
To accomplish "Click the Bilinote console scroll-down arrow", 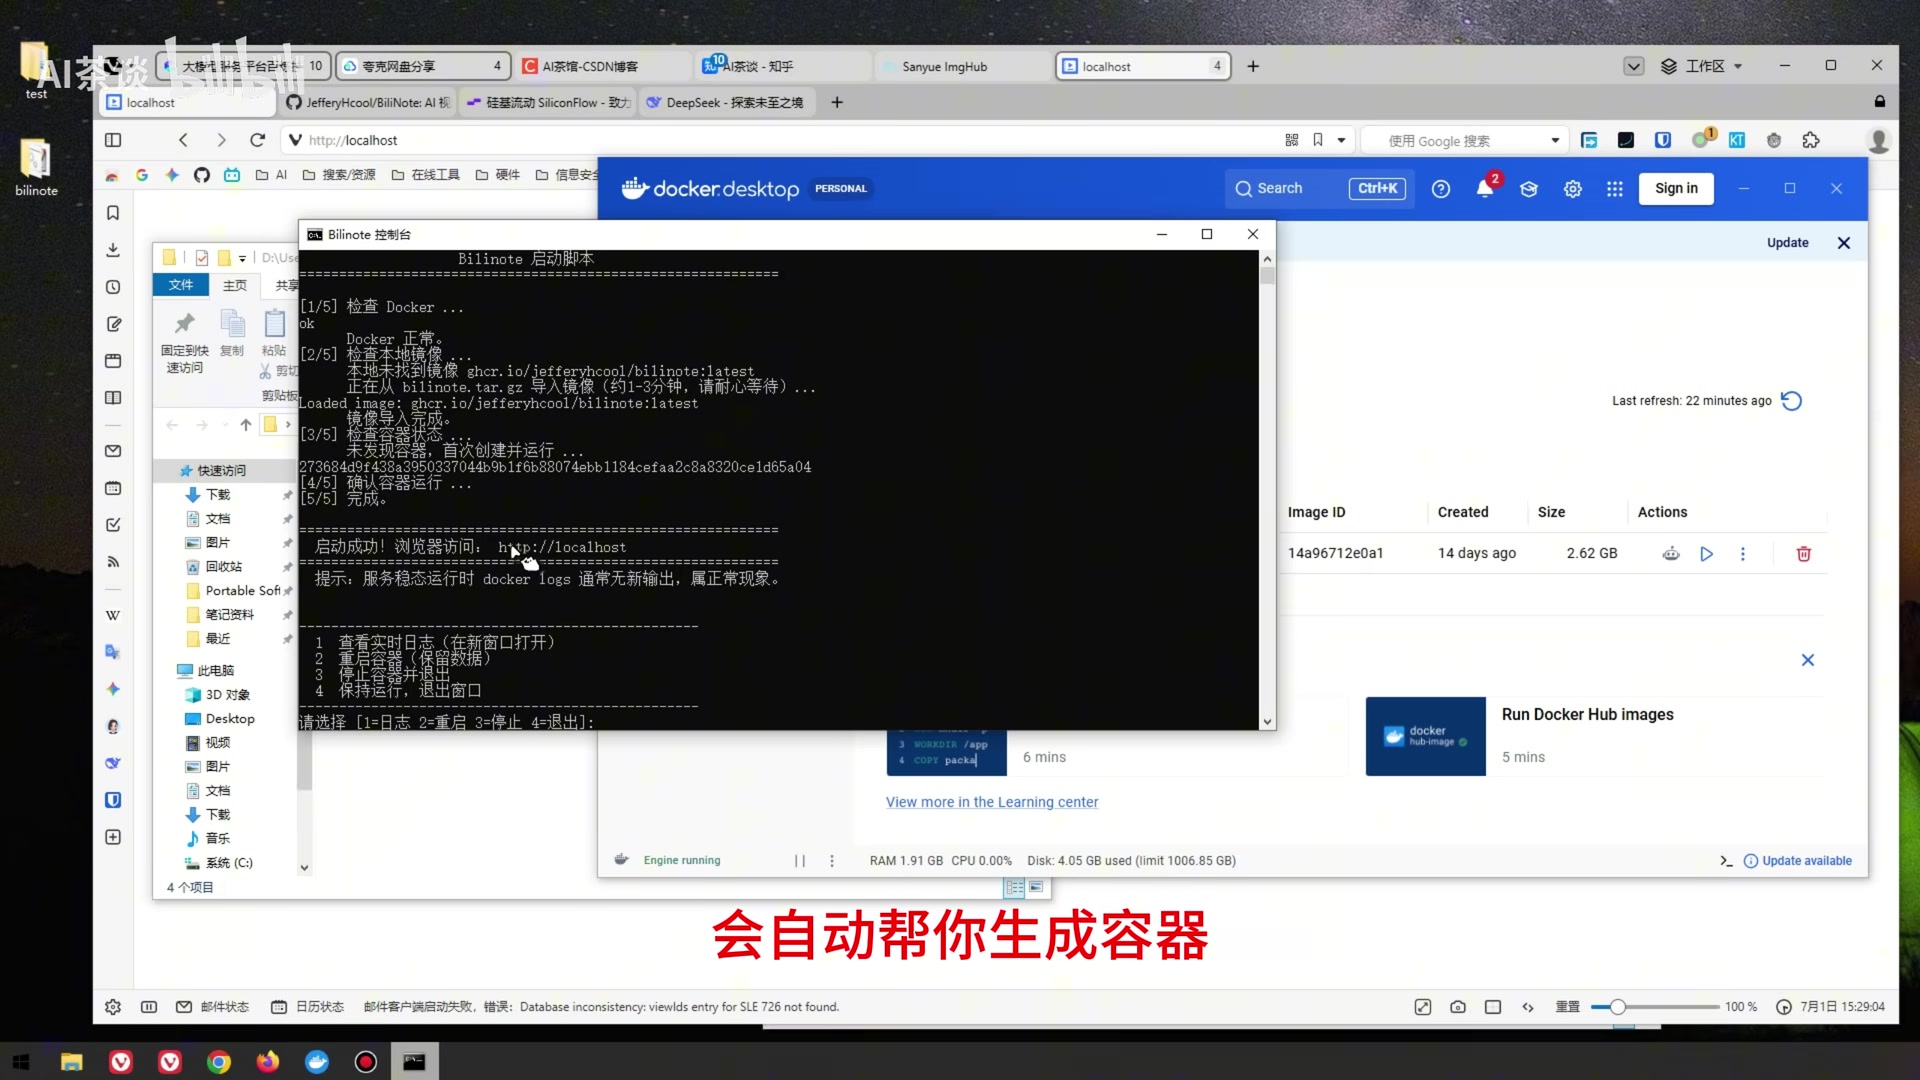I will point(1267,722).
